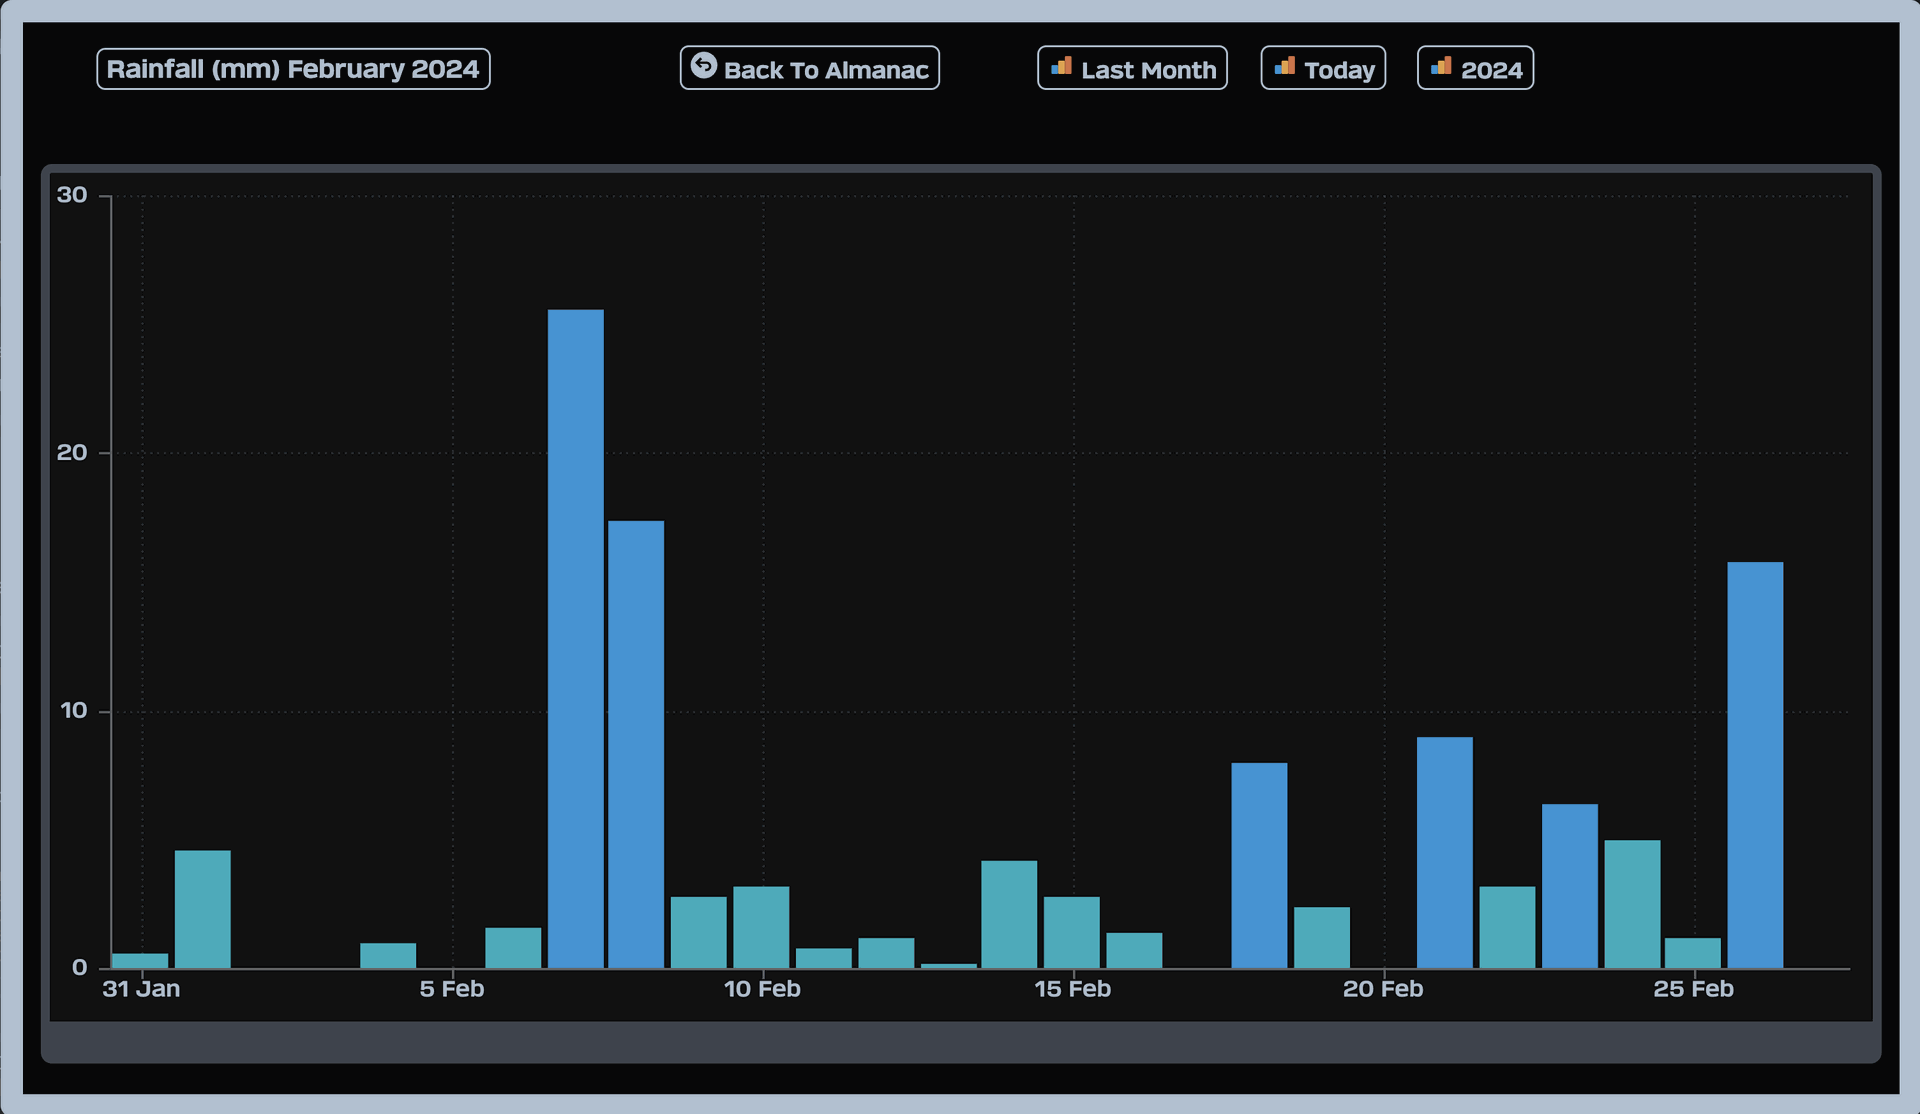Click the 23 Feb blue bar
Screen dimensions: 1920x1114
pyautogui.click(x=1569, y=886)
